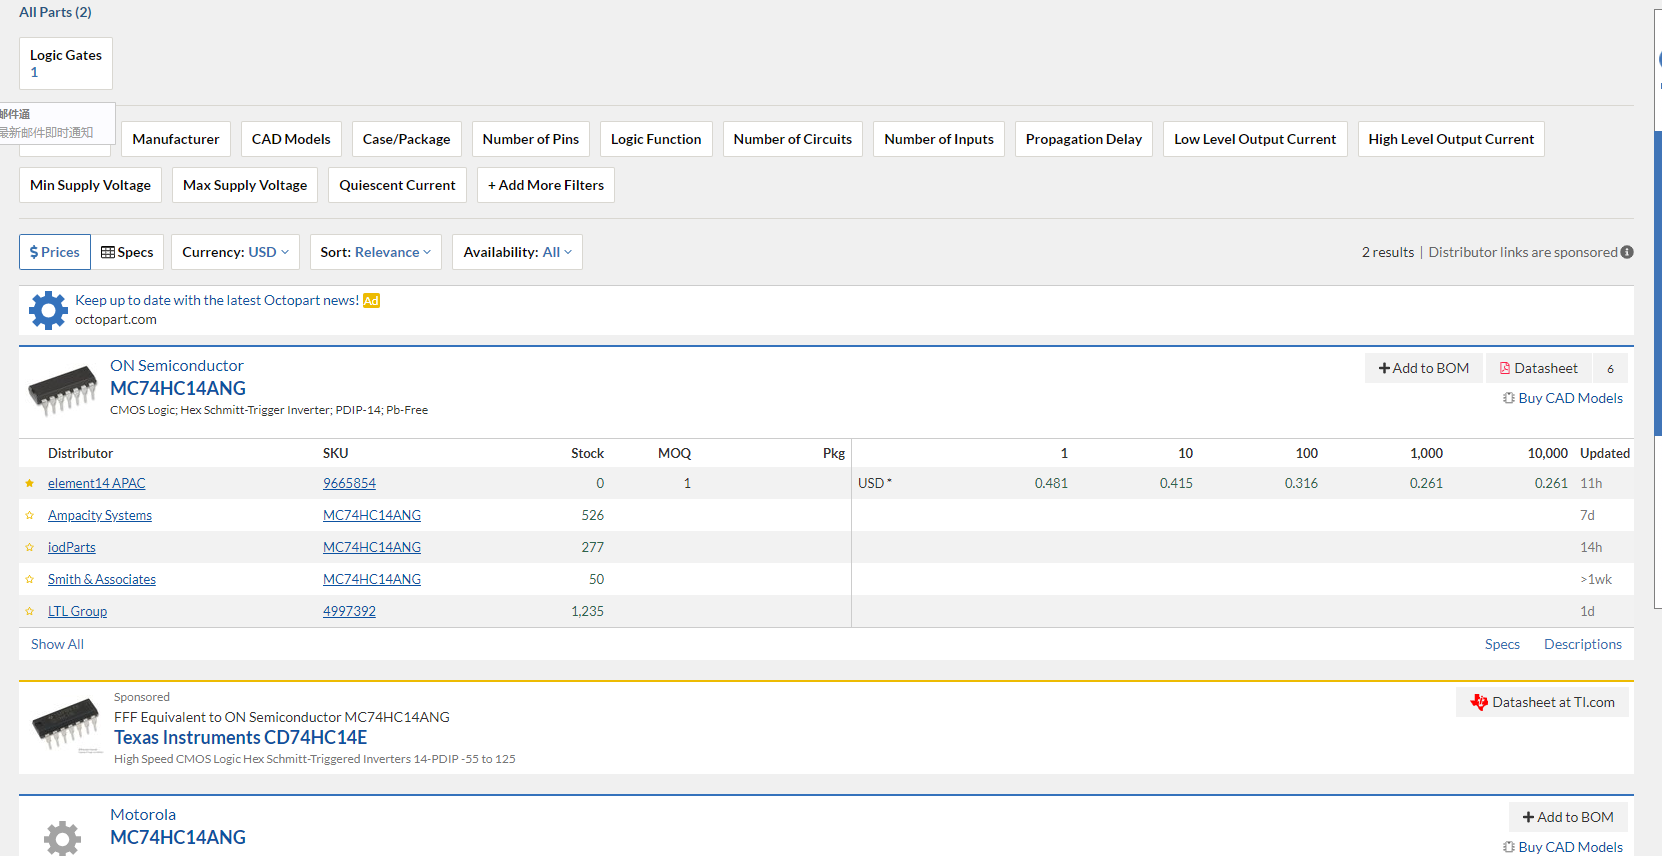This screenshot has height=856, width=1662.
Task: Click Buy CAD Models for Motorola part
Action: coord(1563,847)
